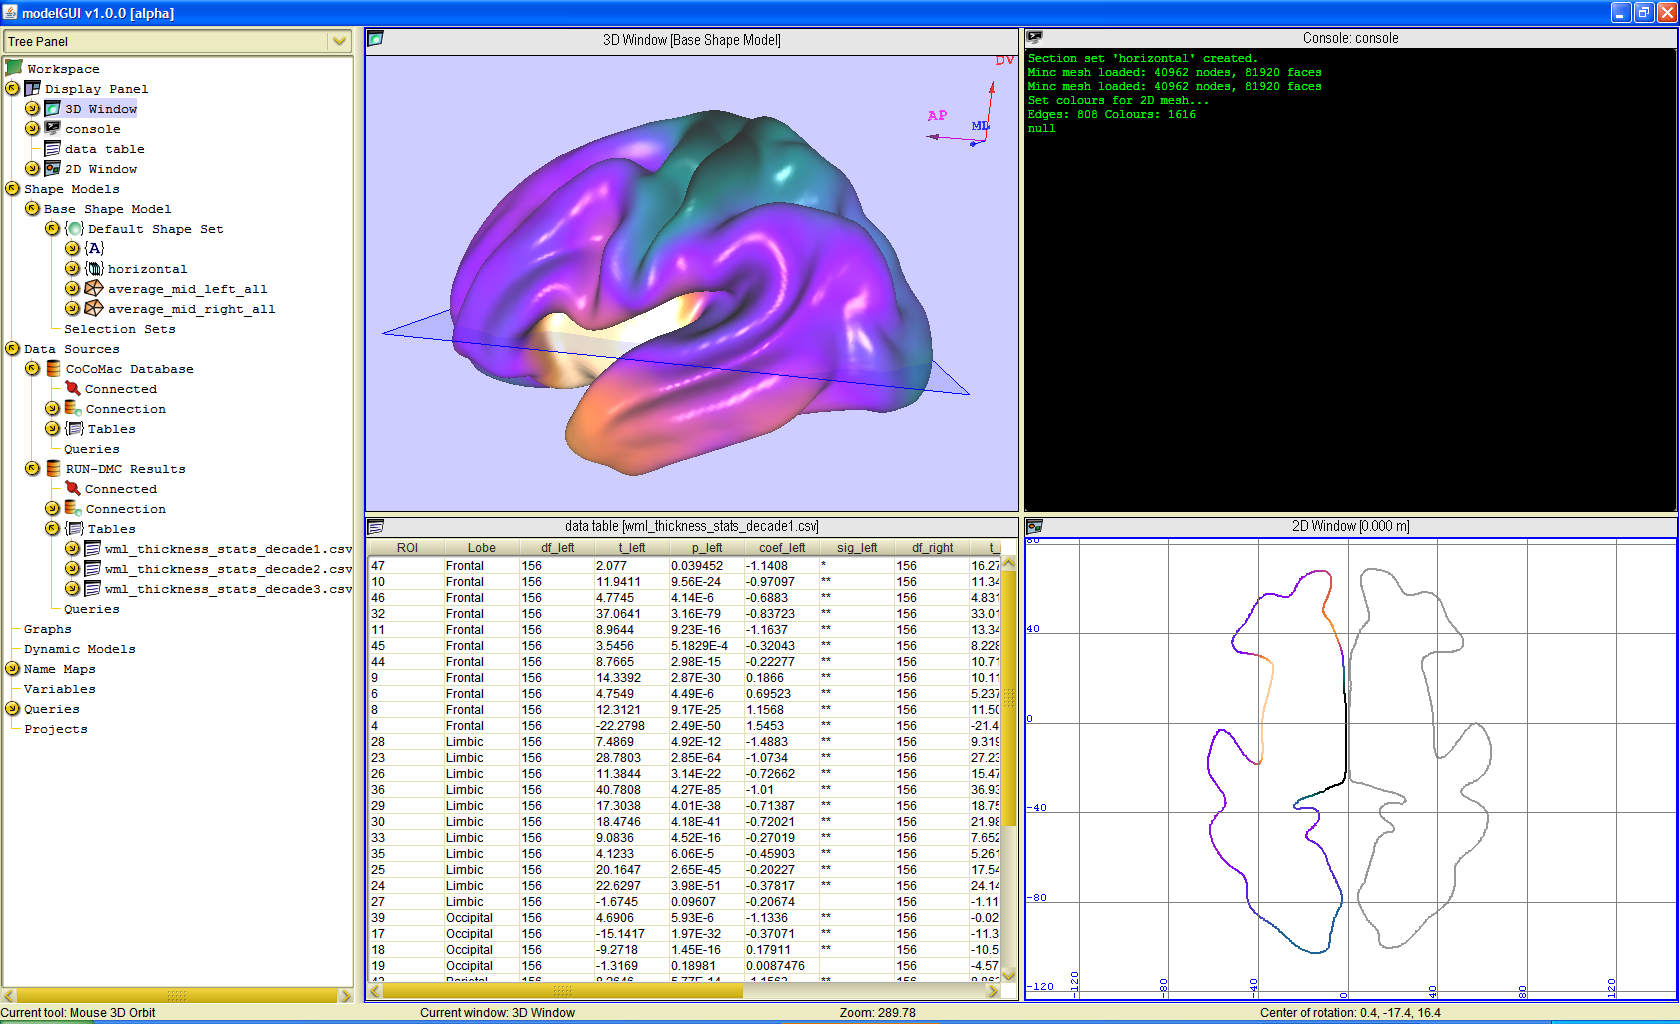Collapse the Shape Models node

pyautogui.click(x=12, y=189)
